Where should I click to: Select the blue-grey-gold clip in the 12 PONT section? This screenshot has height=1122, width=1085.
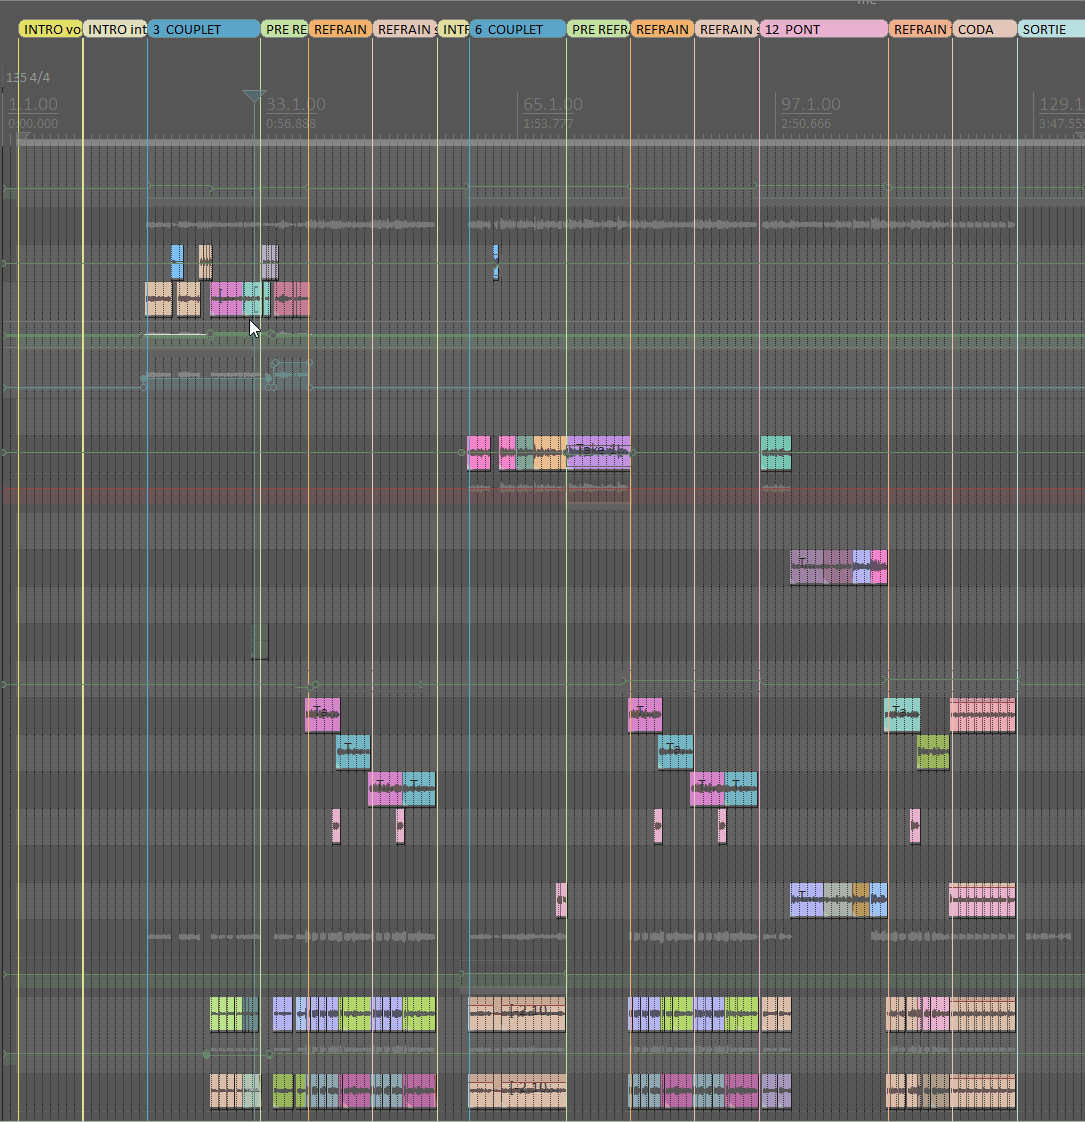click(x=839, y=899)
